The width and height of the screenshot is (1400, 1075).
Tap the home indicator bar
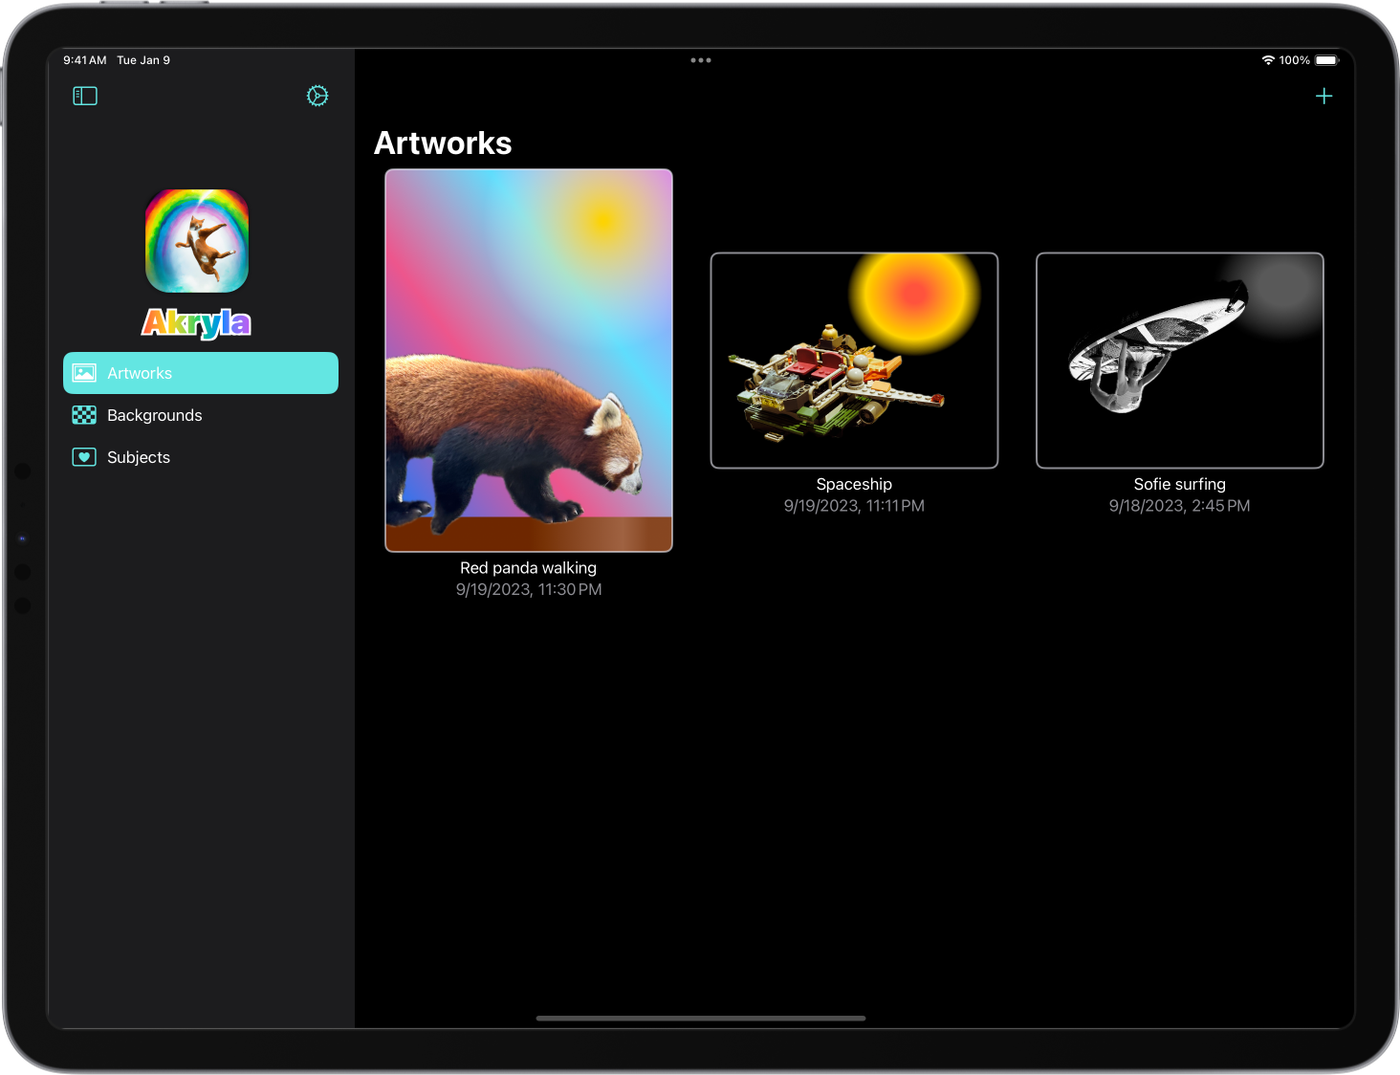700,1018
